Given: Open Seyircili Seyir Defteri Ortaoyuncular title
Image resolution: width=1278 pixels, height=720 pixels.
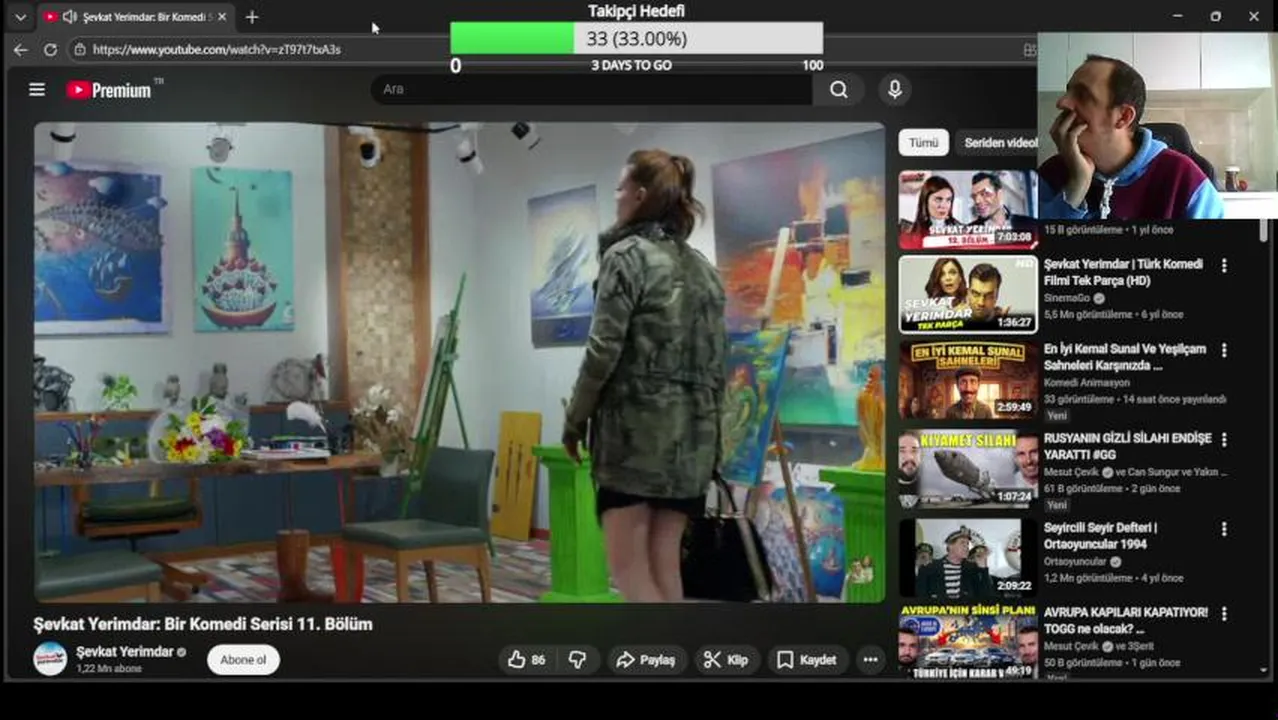Looking at the screenshot, I should (x=1100, y=536).
